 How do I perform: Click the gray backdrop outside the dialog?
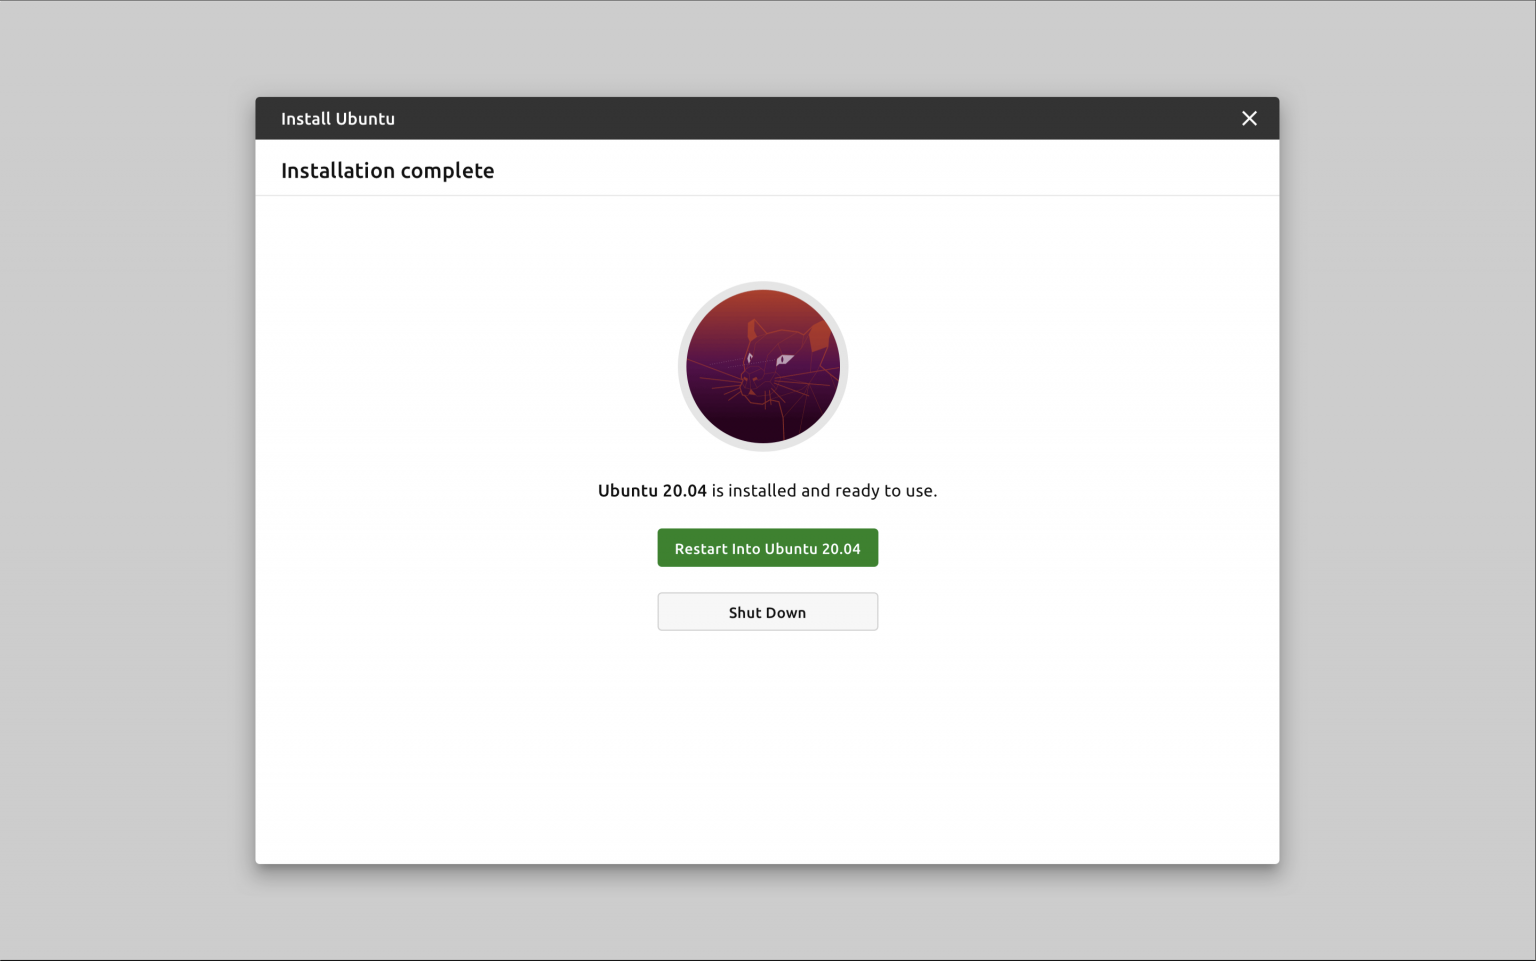(x=127, y=480)
